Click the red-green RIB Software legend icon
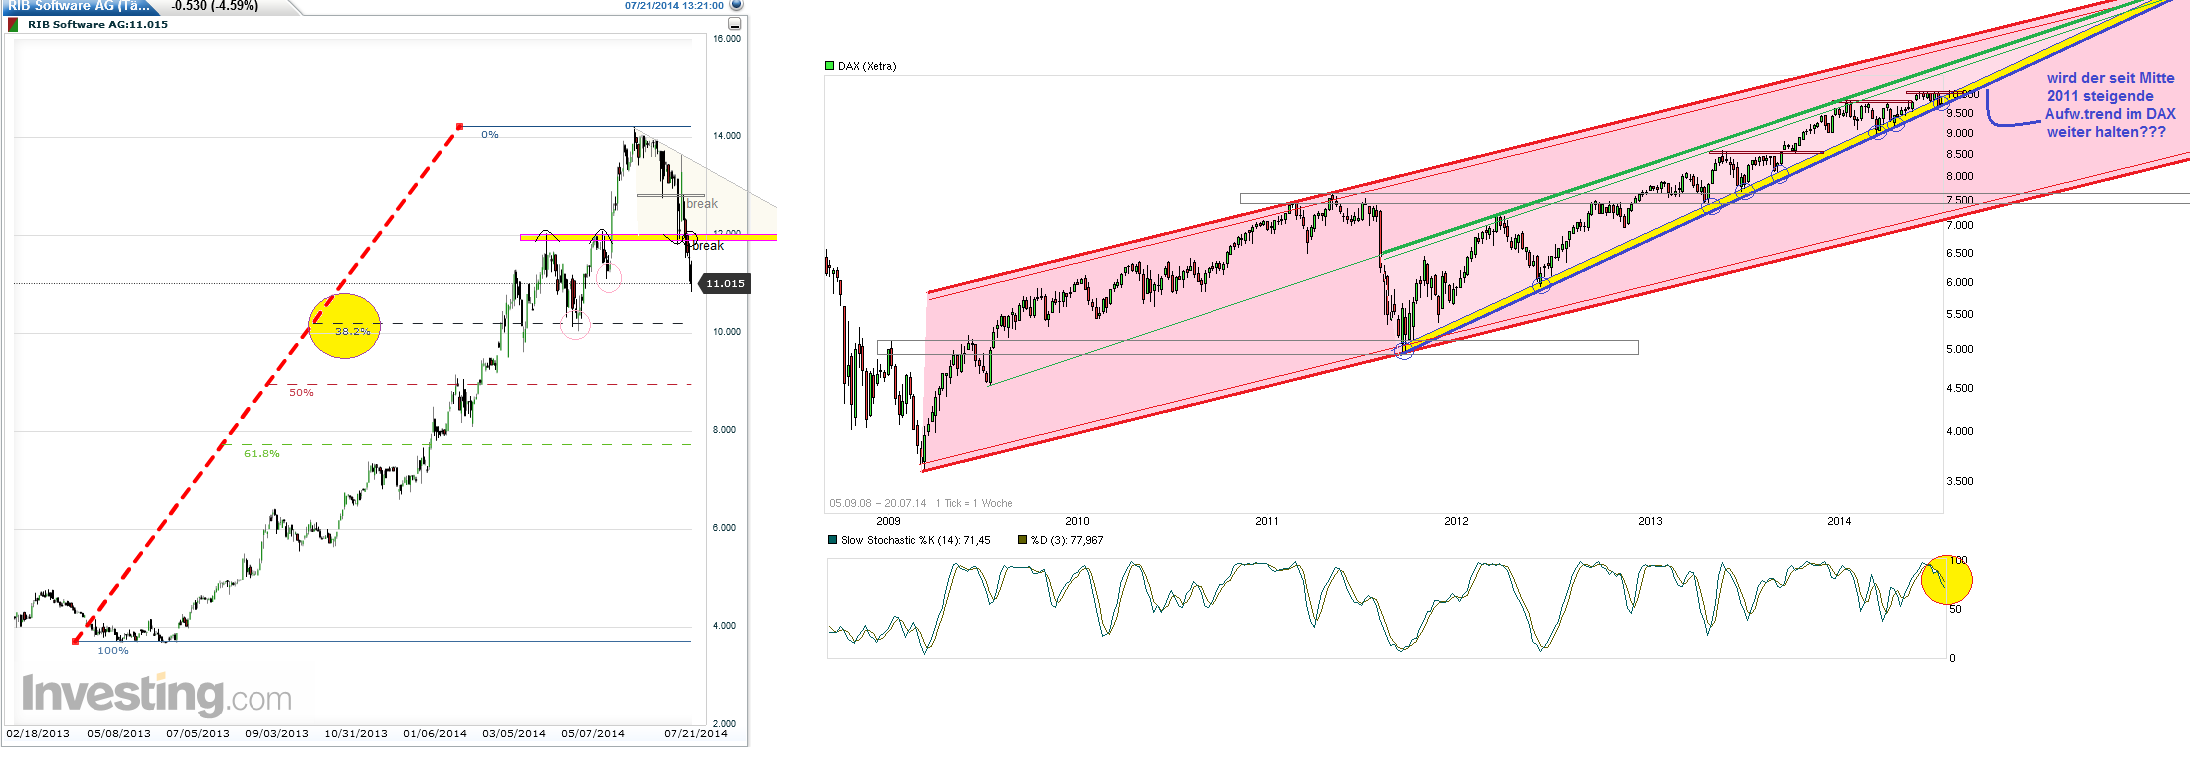2192x764 pixels. click(13, 25)
